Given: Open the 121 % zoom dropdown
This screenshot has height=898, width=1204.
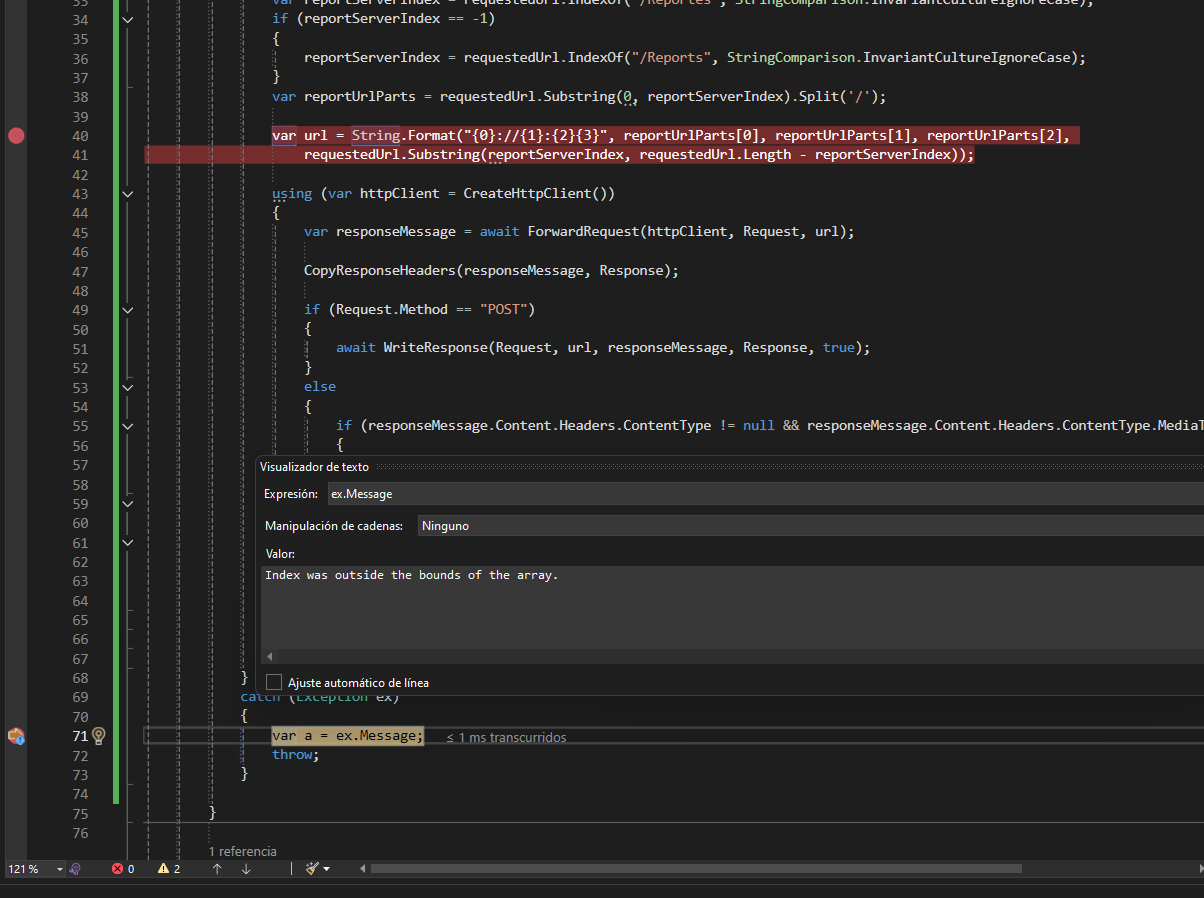Looking at the screenshot, I should [34, 869].
